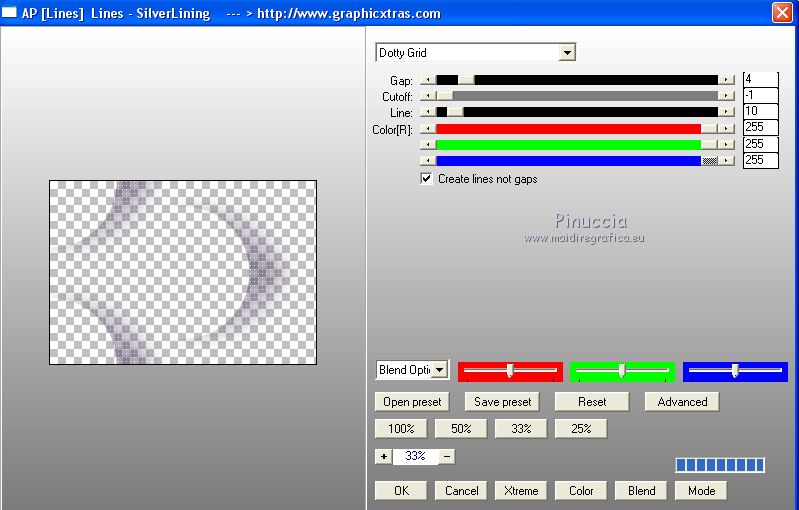Select the red color value field
799x510 pixels.
(760, 127)
